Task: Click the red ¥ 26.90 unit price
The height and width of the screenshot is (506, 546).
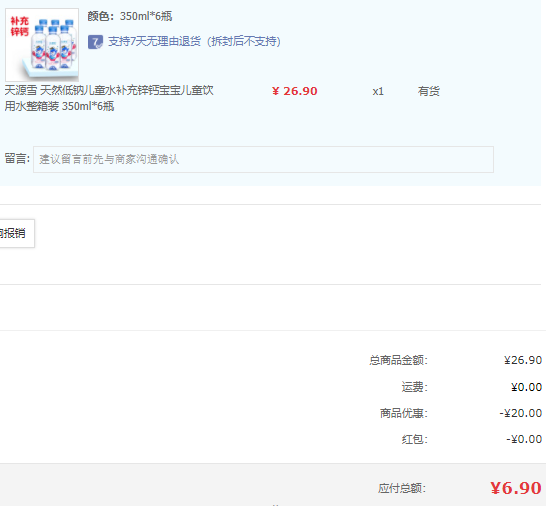Action: 295,91
